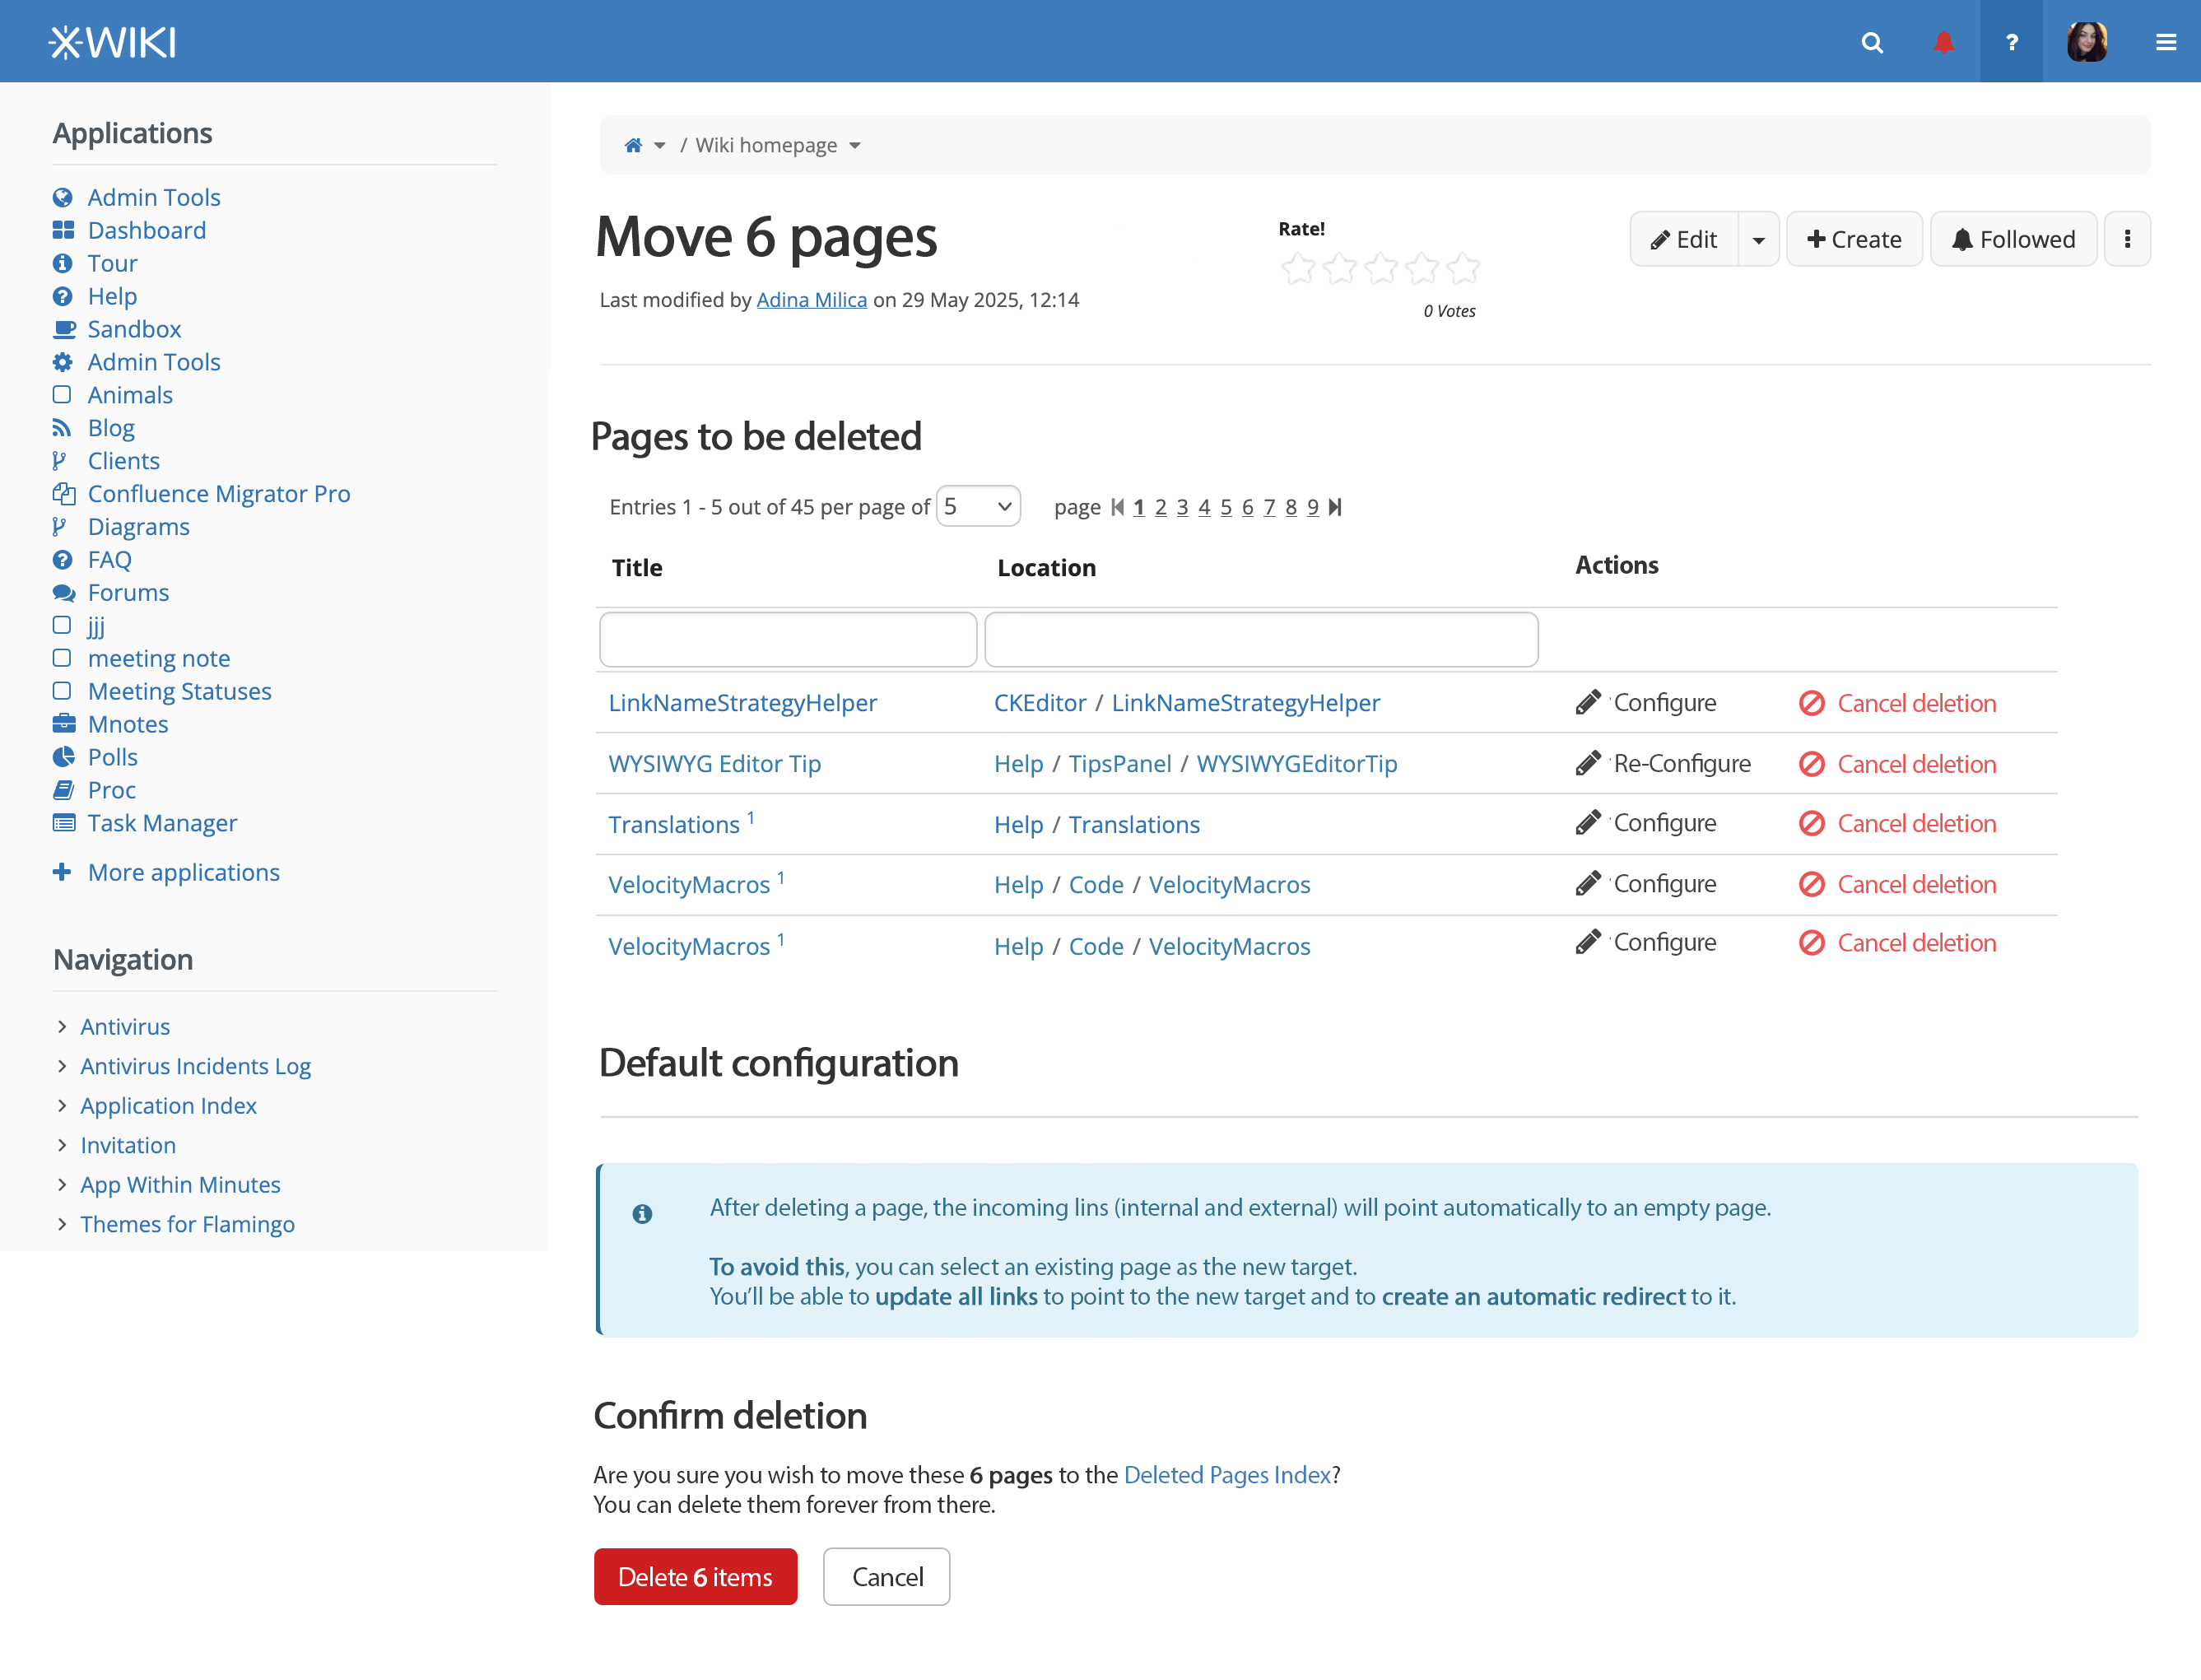The height and width of the screenshot is (1680, 2201).
Task: Open the help question mark icon
Action: tap(2011, 42)
